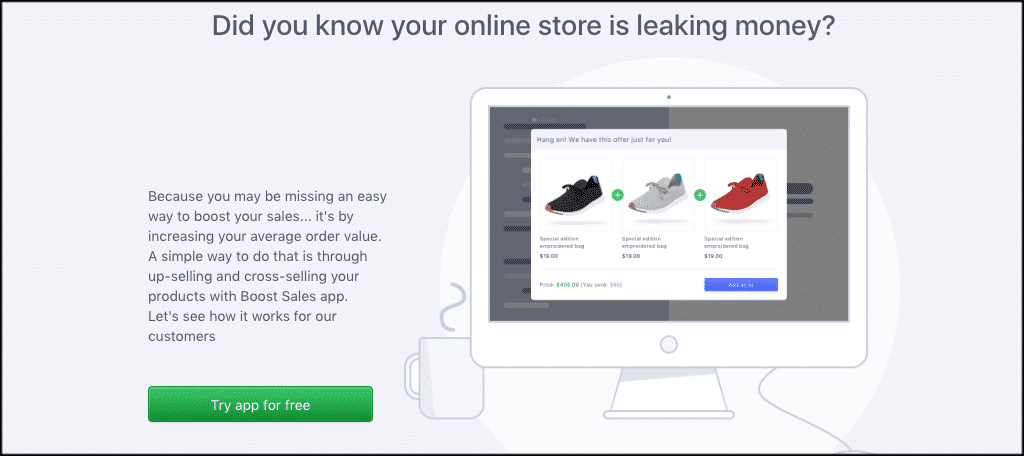Click the paragraph mentioning Boost Sales app
This screenshot has height=456, width=1024.
click(268, 267)
